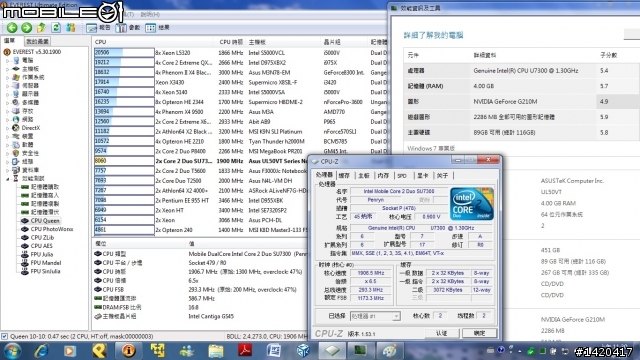Open CPU-Z 關於 about tab

[x=442, y=176]
